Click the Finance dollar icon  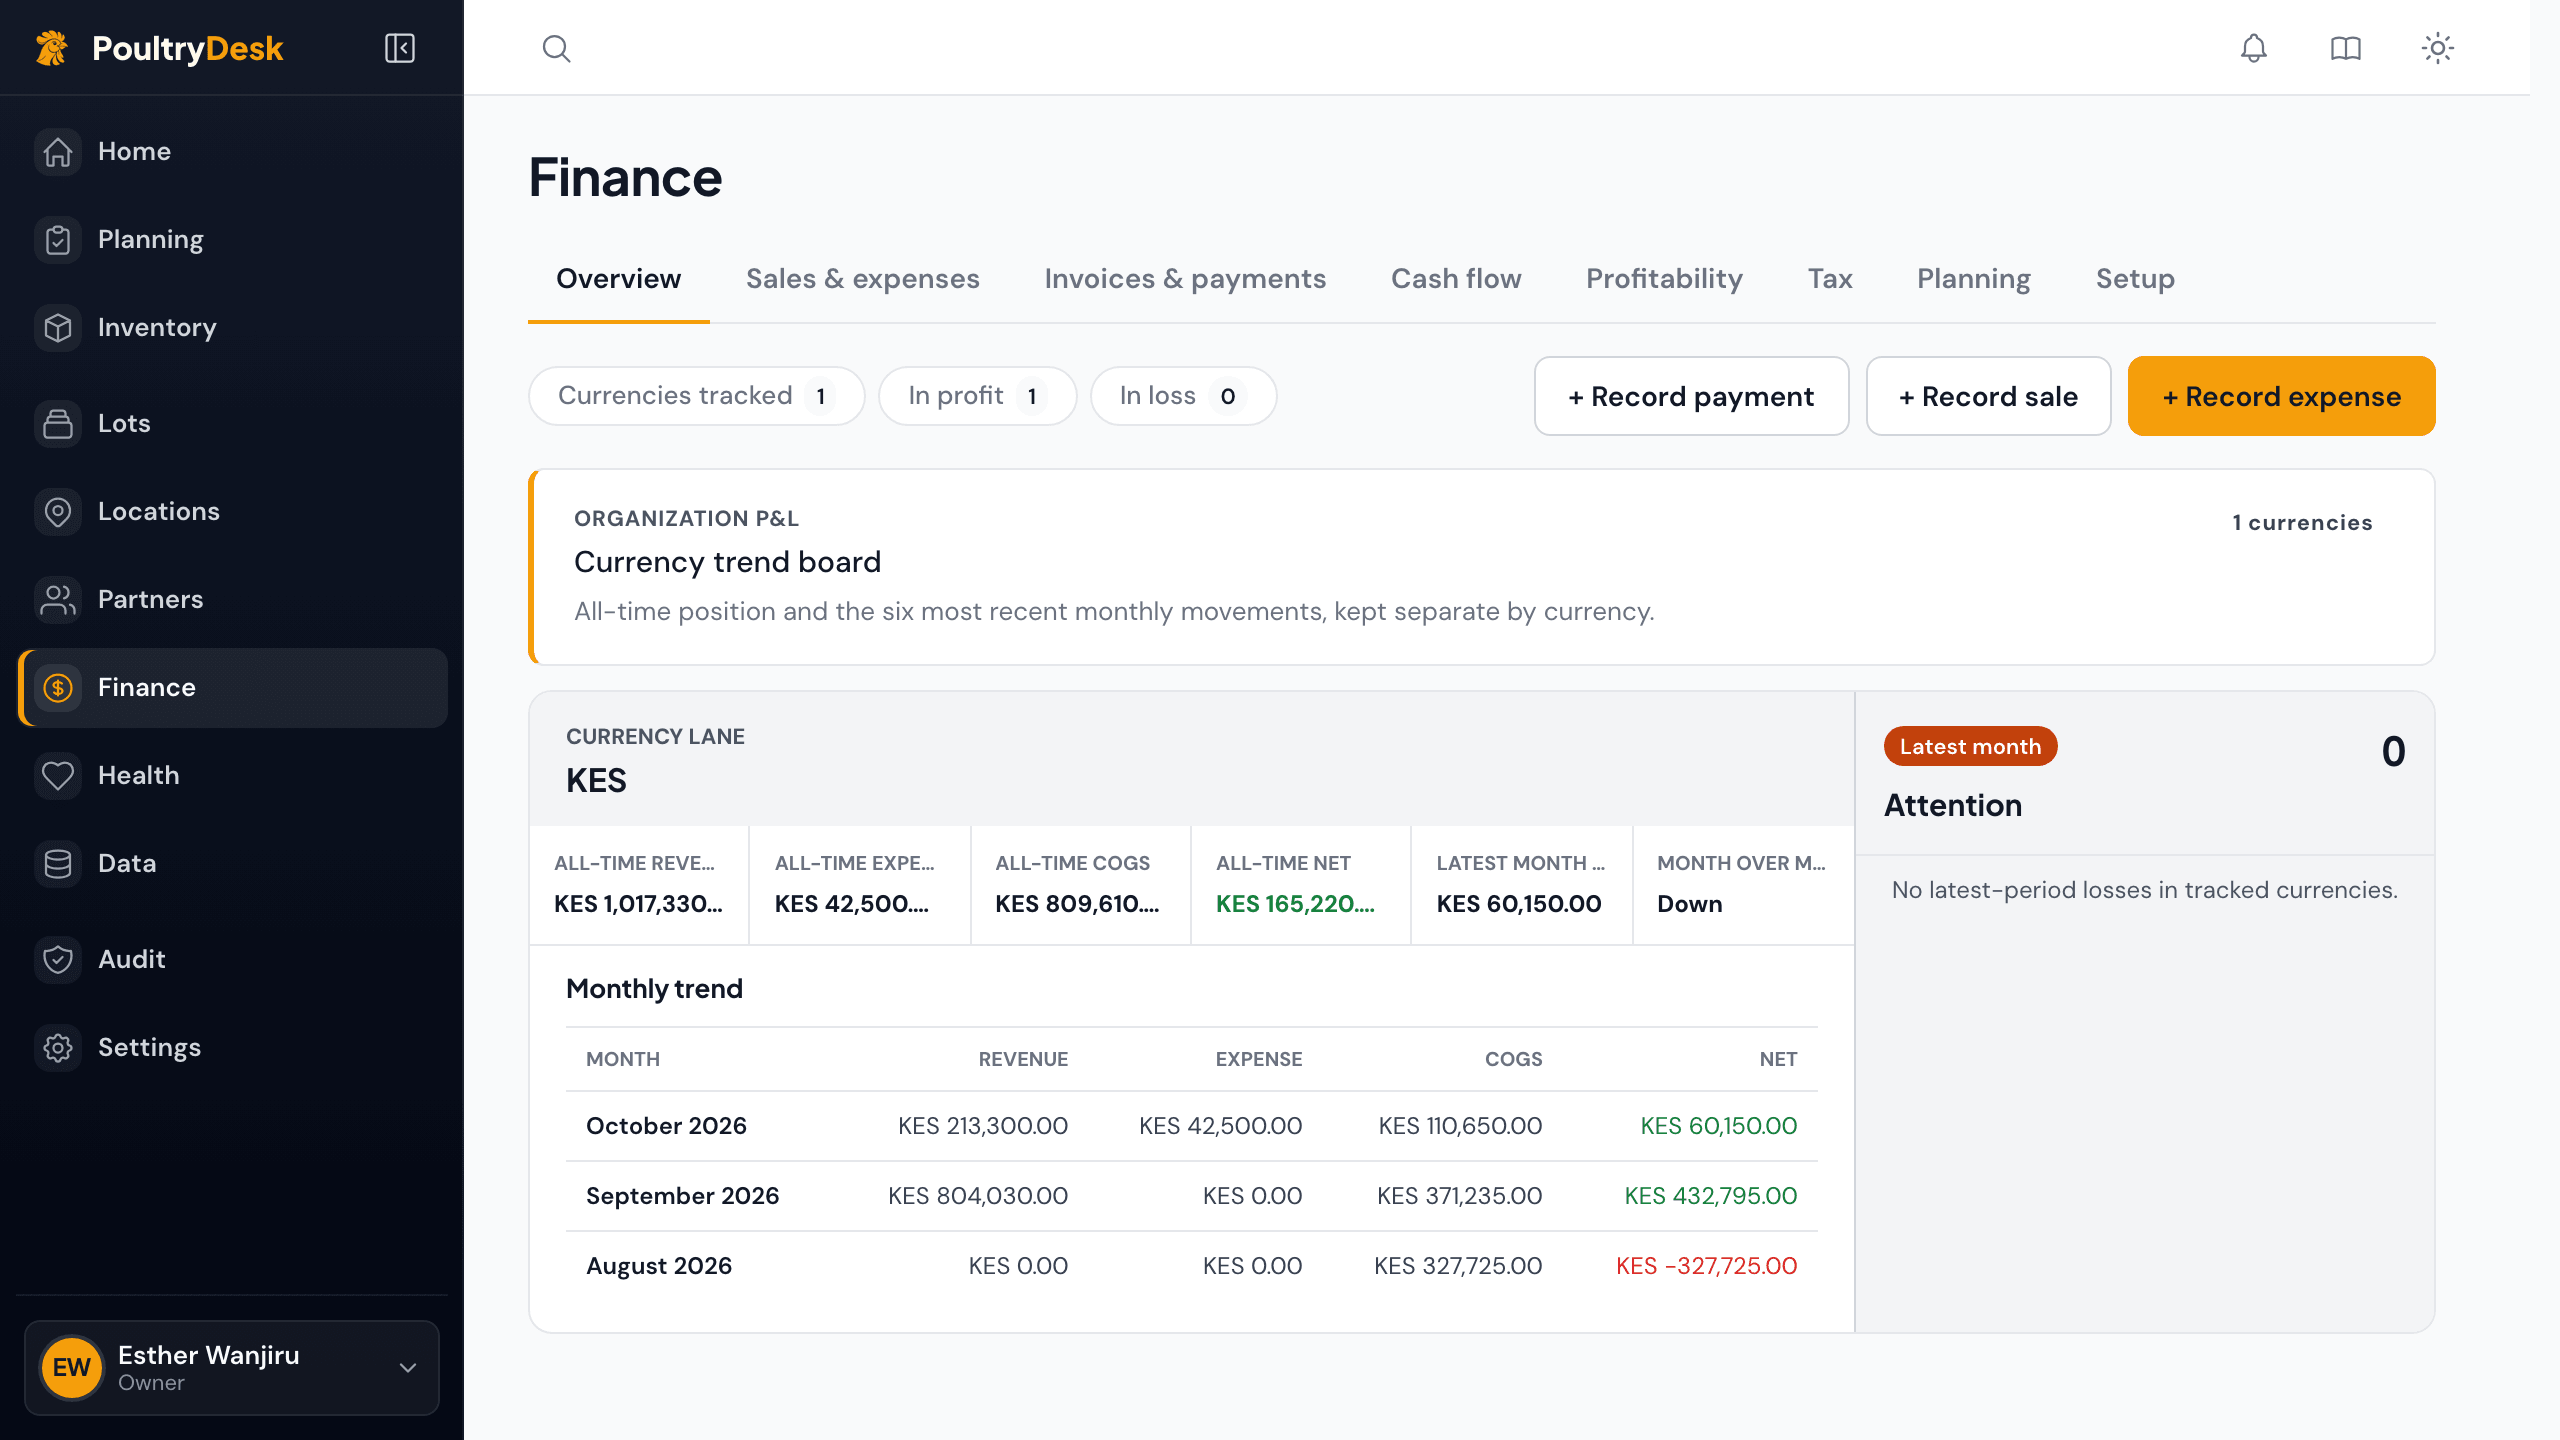[58, 688]
